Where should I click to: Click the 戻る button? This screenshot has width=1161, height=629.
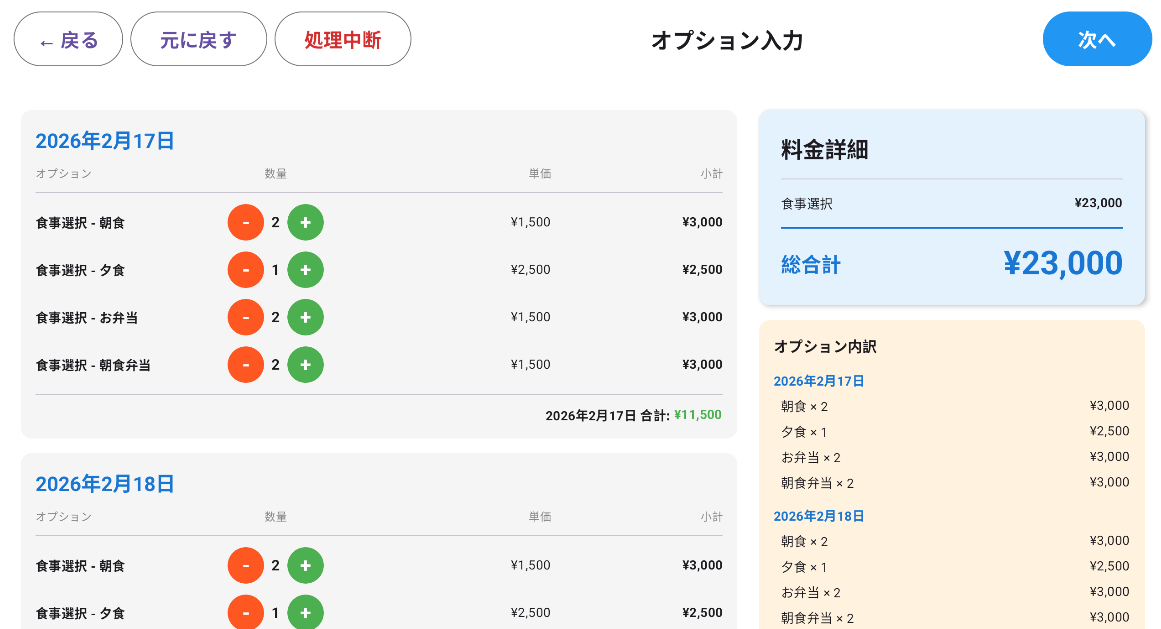[x=68, y=38]
